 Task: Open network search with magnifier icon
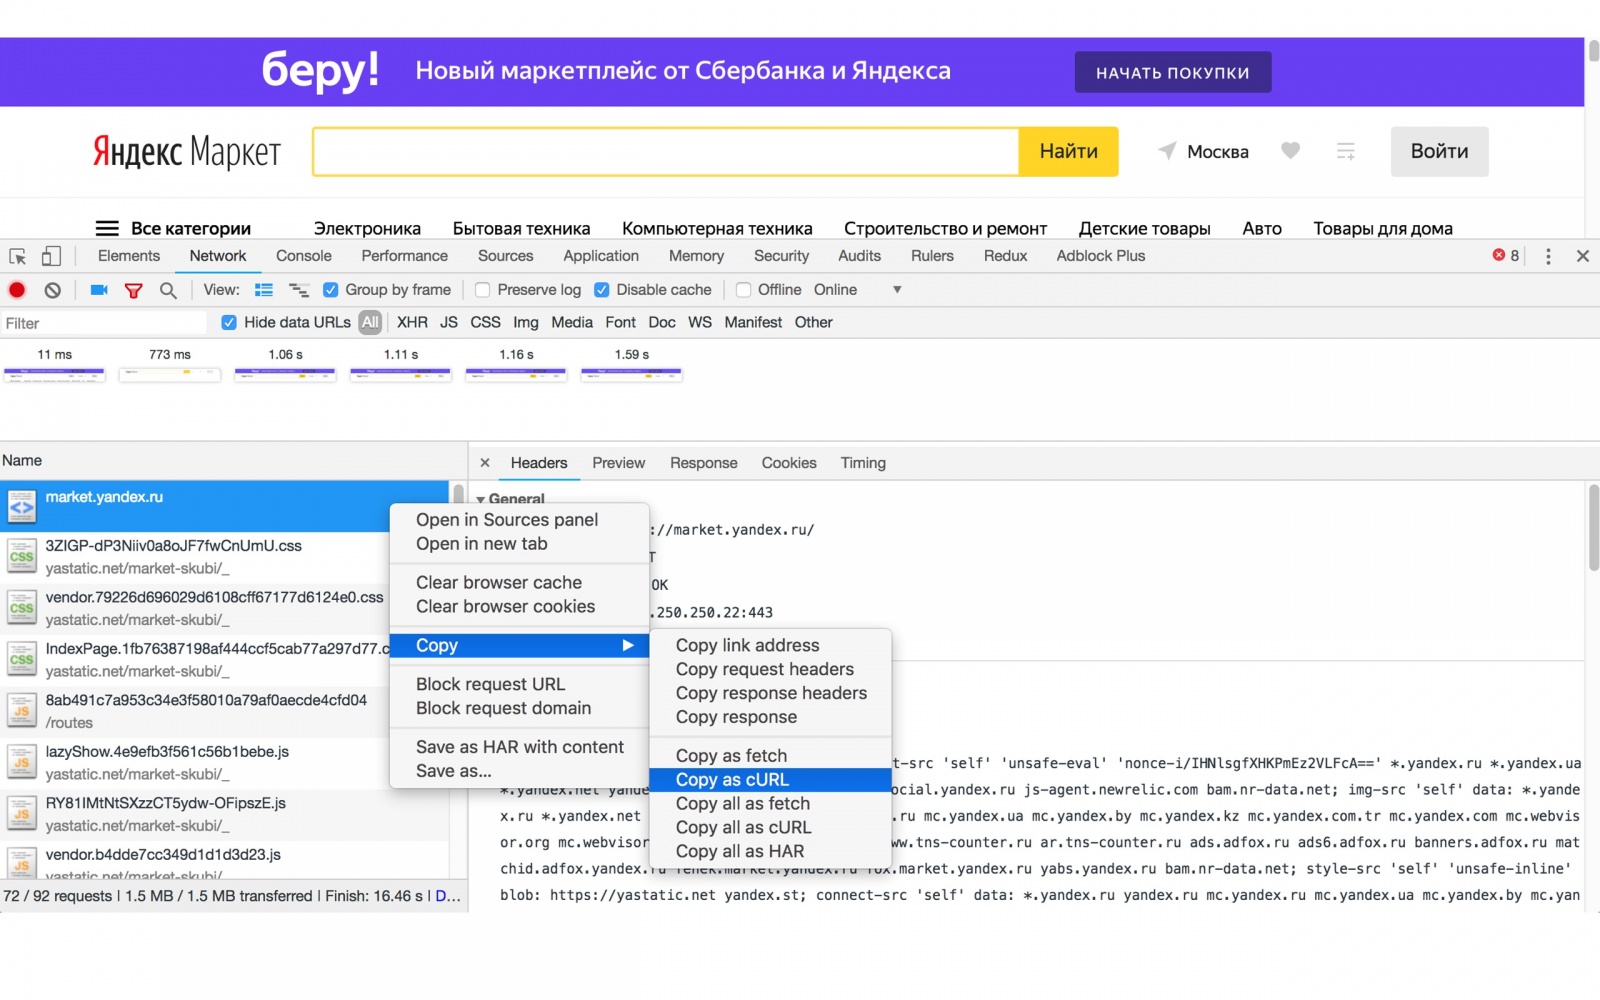(168, 290)
